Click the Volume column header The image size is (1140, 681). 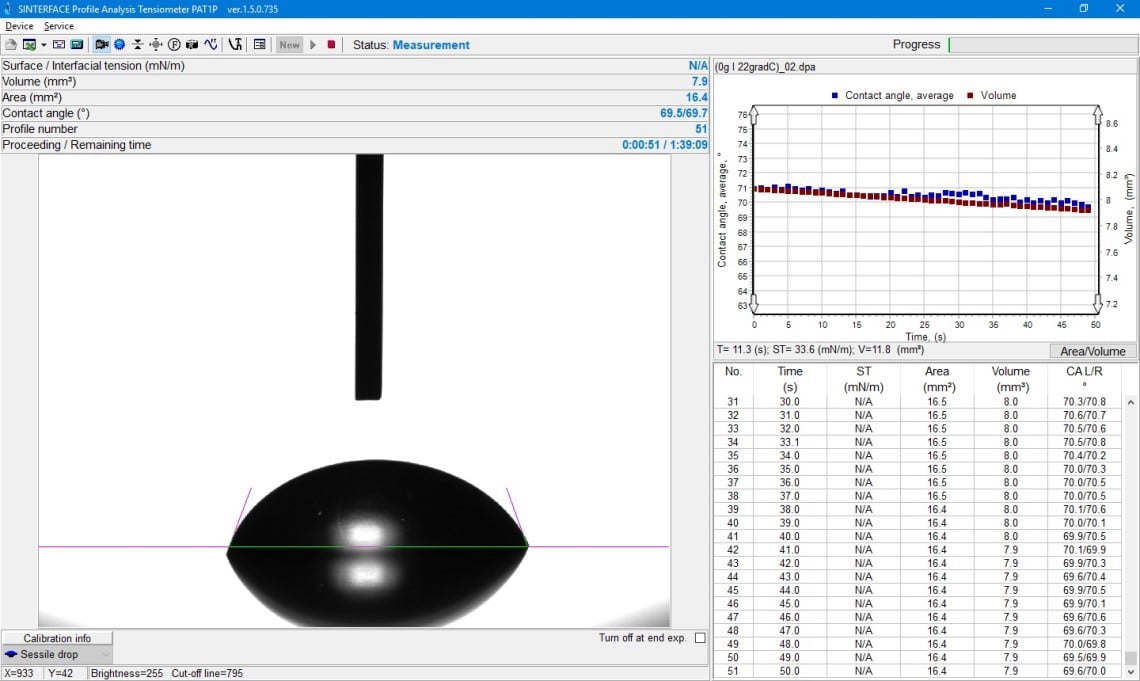coord(1011,379)
